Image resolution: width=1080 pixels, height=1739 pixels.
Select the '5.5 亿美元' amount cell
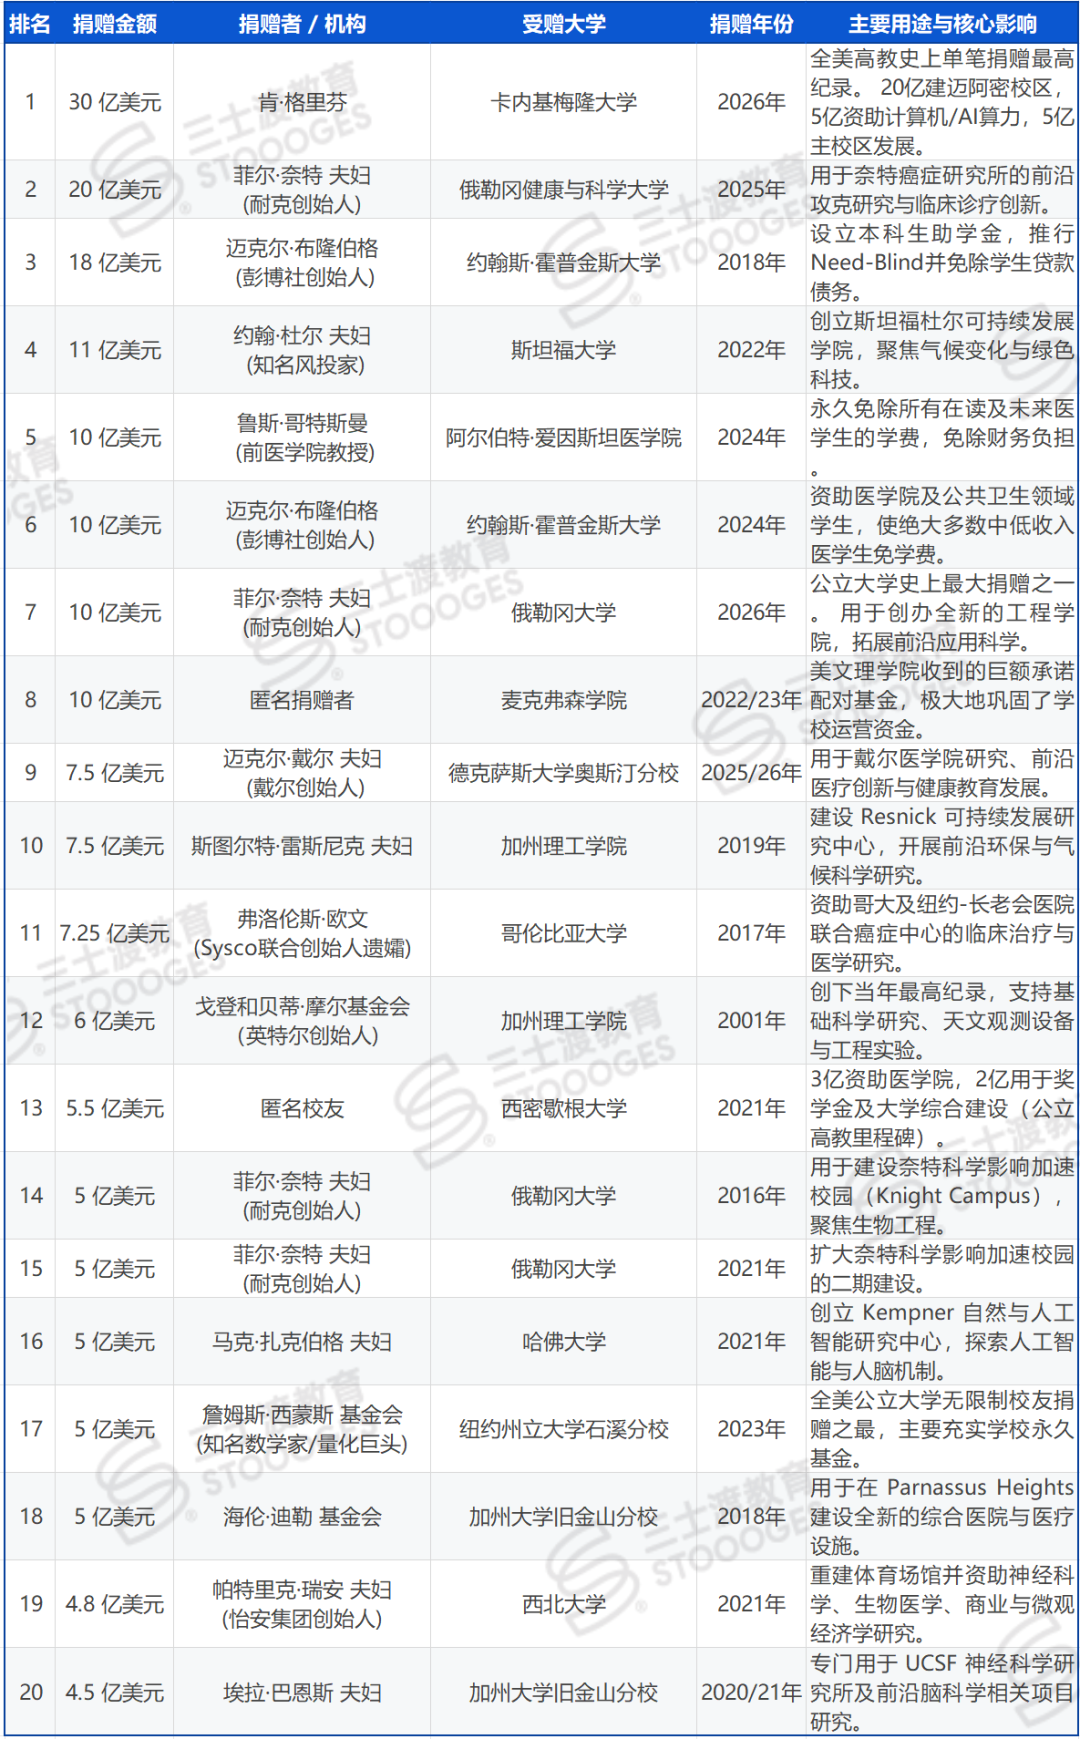pyautogui.click(x=115, y=1108)
